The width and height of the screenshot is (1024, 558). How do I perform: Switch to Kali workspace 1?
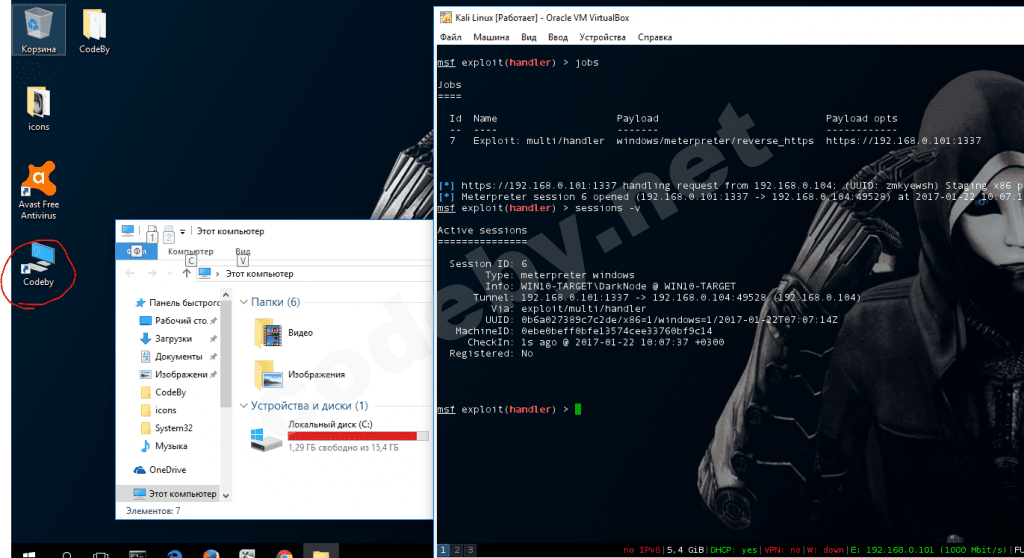[443, 550]
